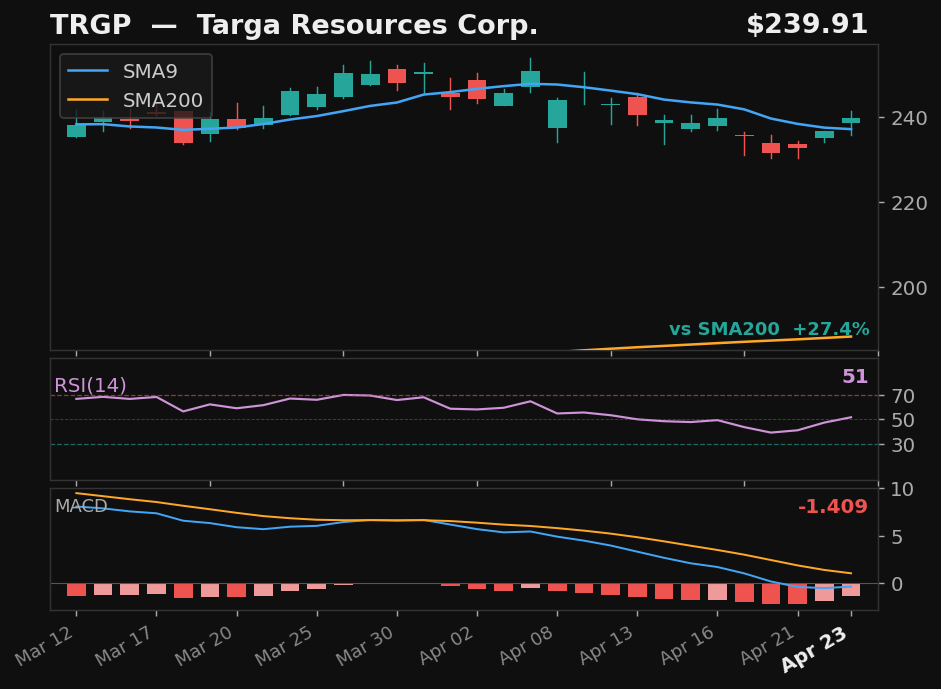Select the tall green candle near Mar 30
Screen dimensions: 941x689
pos(342,85)
